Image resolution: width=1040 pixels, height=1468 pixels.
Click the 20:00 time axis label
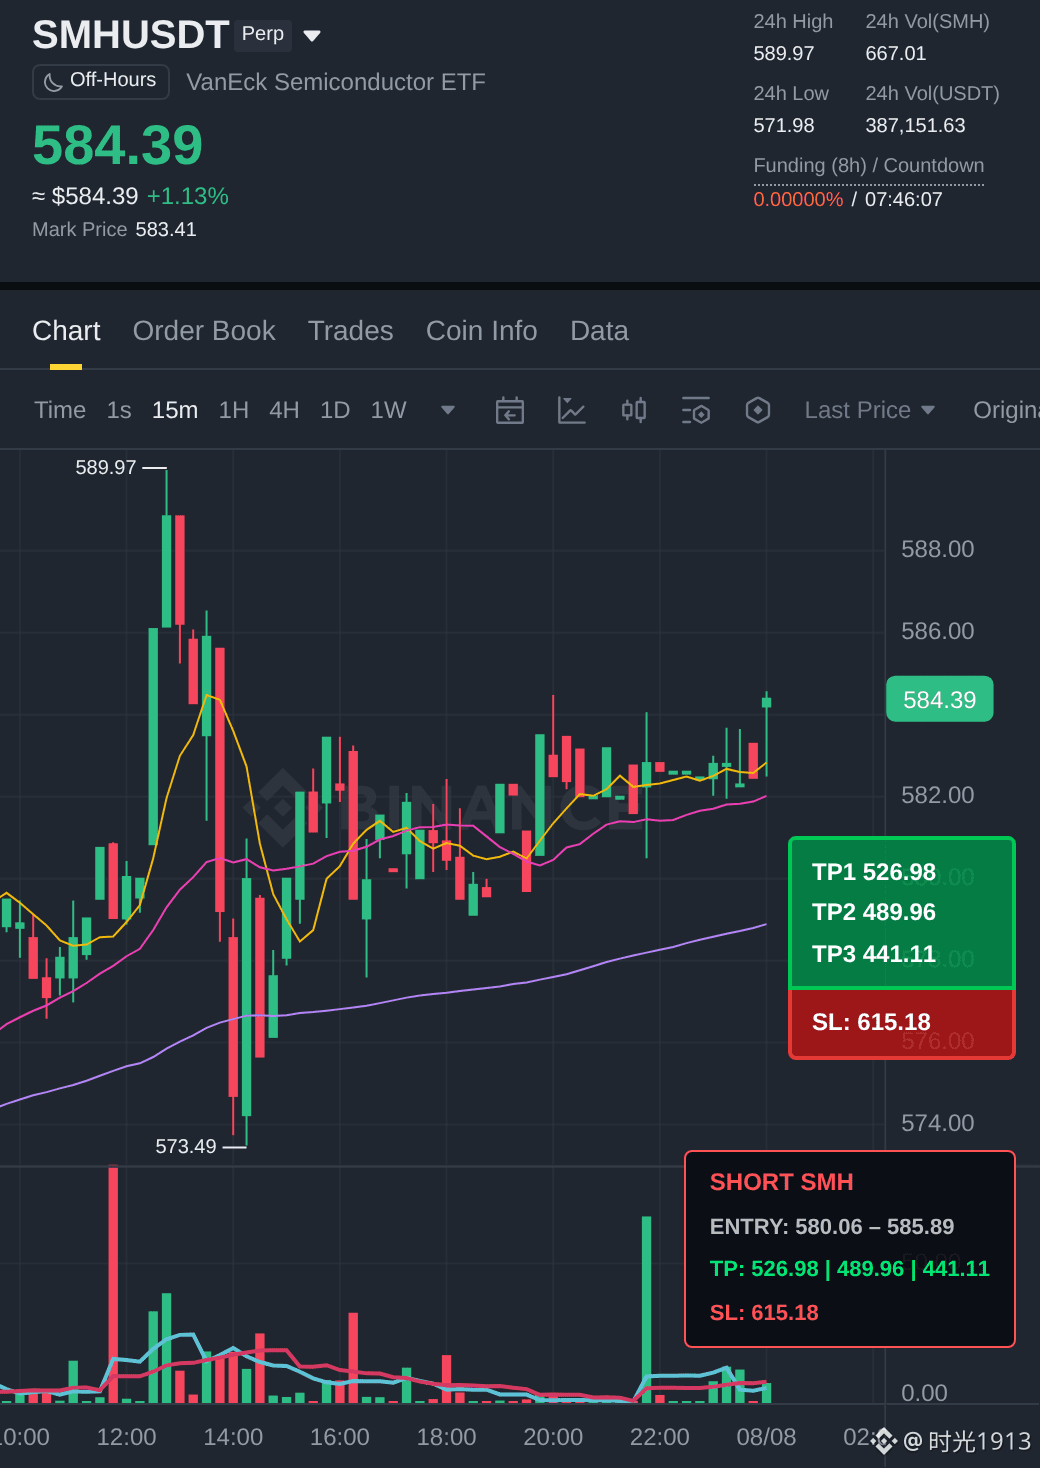pos(553,1437)
